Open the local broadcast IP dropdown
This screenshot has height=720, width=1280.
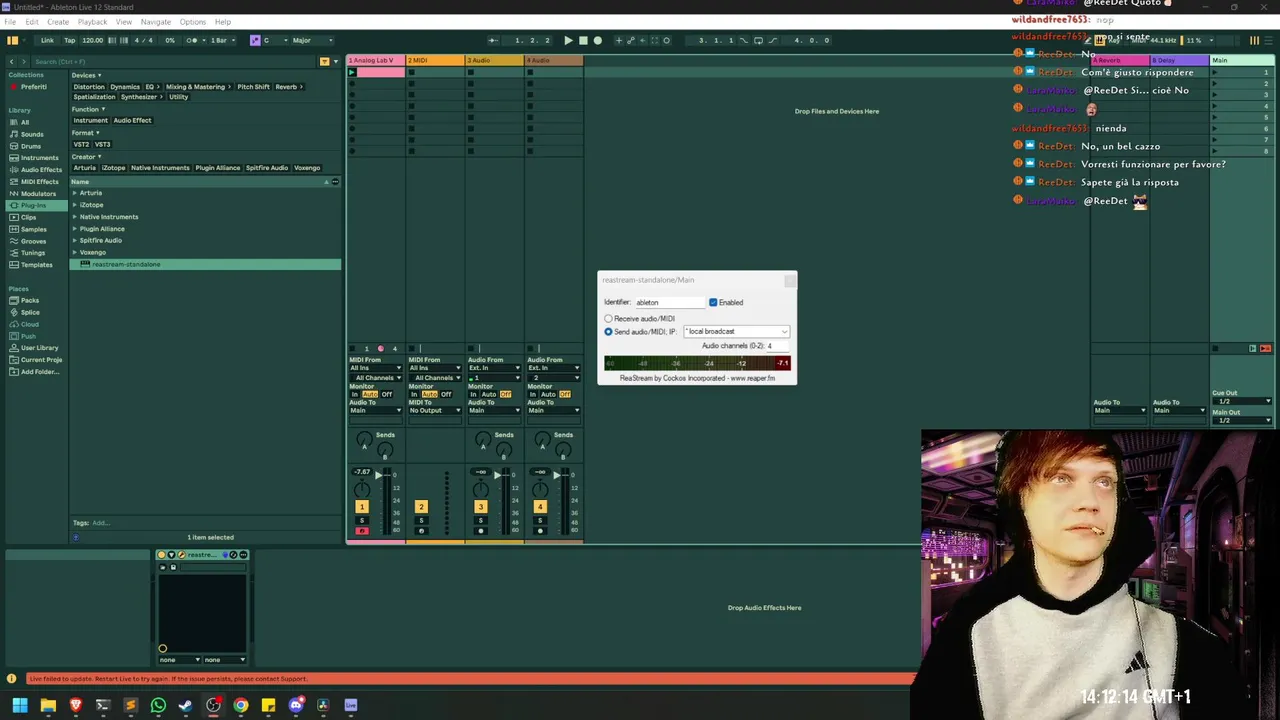pyautogui.click(x=736, y=331)
